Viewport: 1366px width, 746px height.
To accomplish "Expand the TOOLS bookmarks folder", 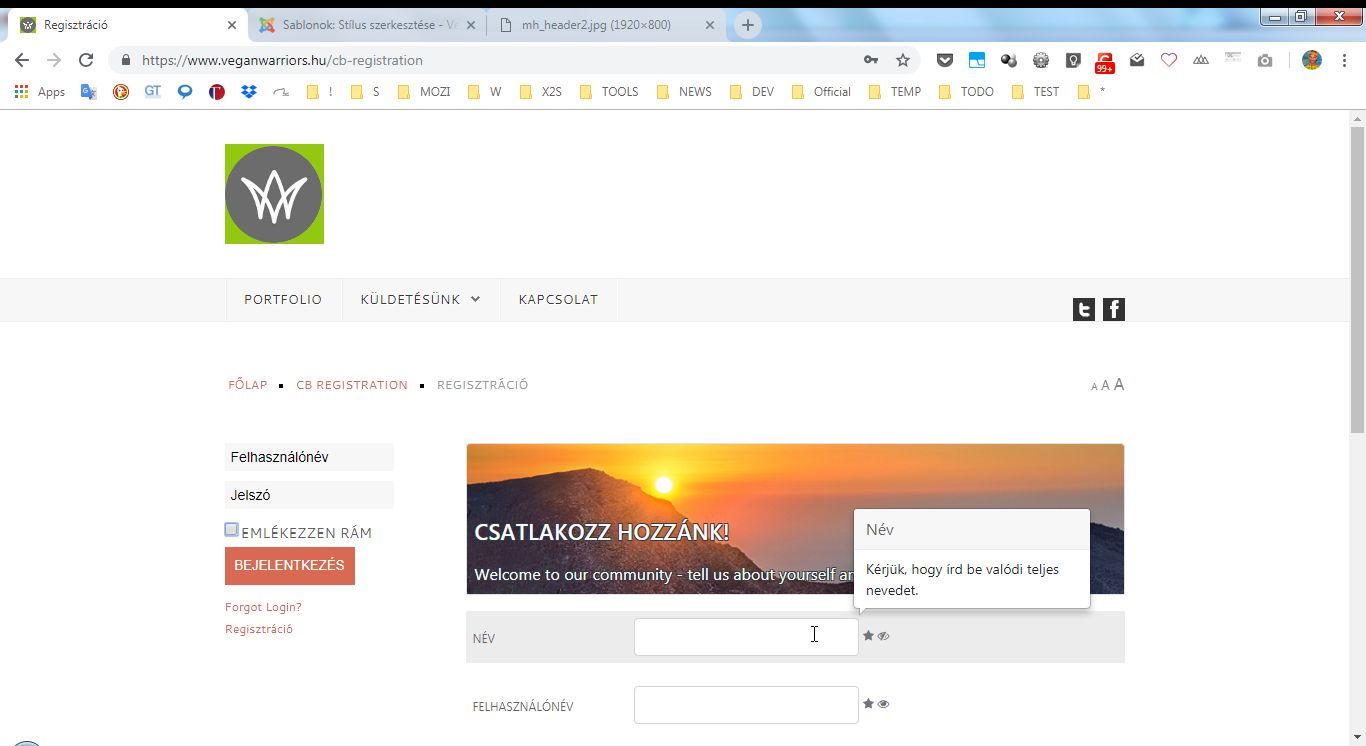I will 609,91.
